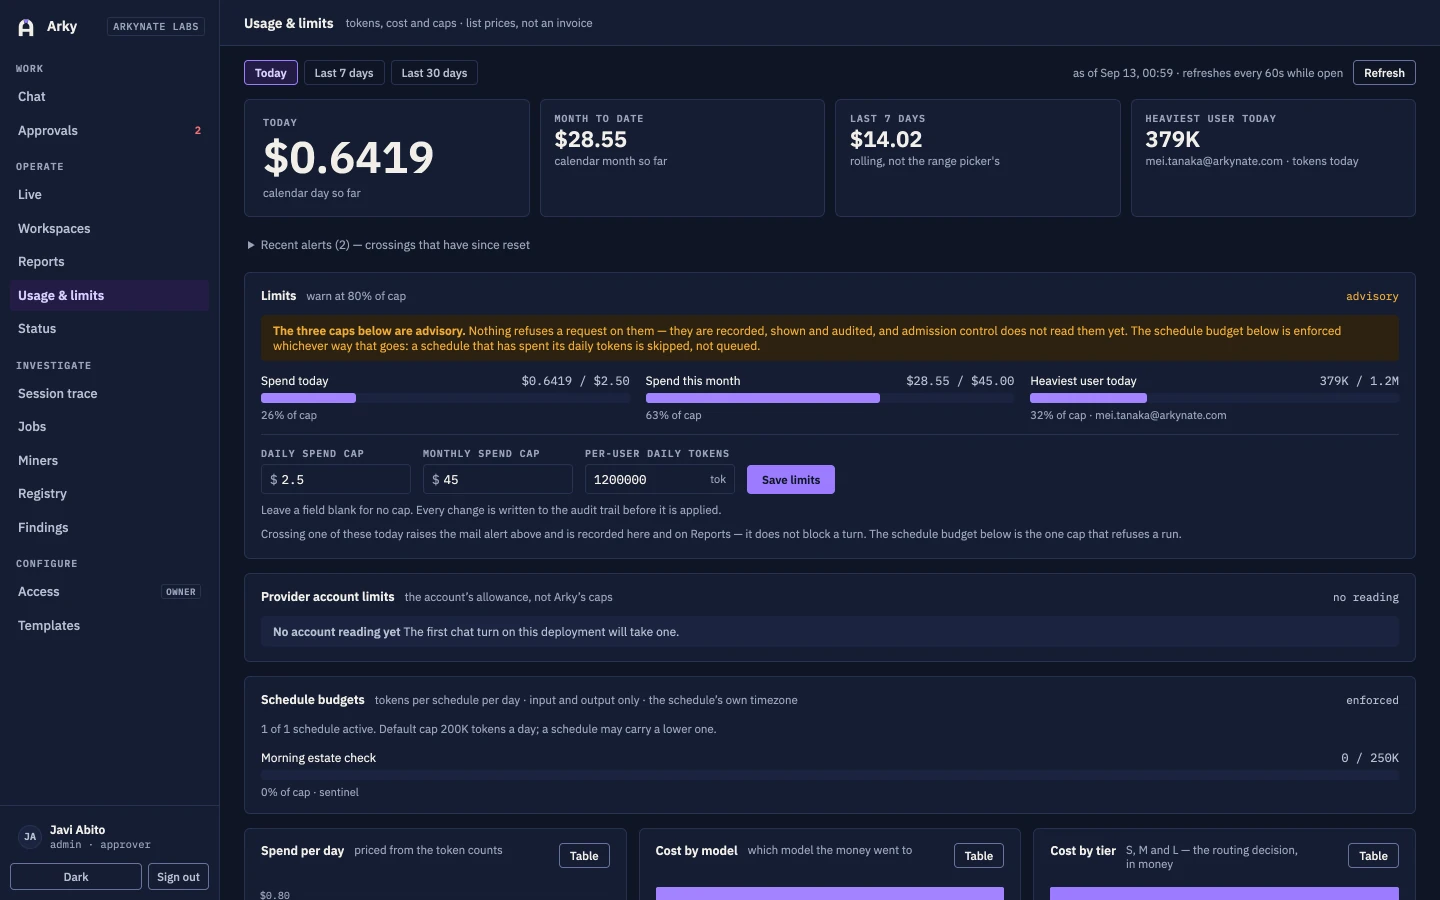Click the 'Morning estate check' schedule name

[x=318, y=758]
